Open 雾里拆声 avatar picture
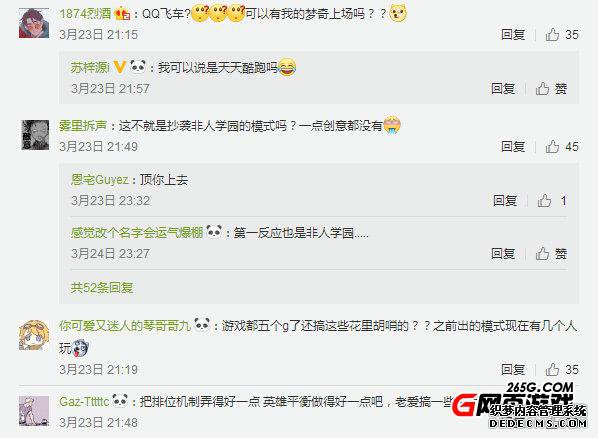598x438 pixels. tap(35, 135)
